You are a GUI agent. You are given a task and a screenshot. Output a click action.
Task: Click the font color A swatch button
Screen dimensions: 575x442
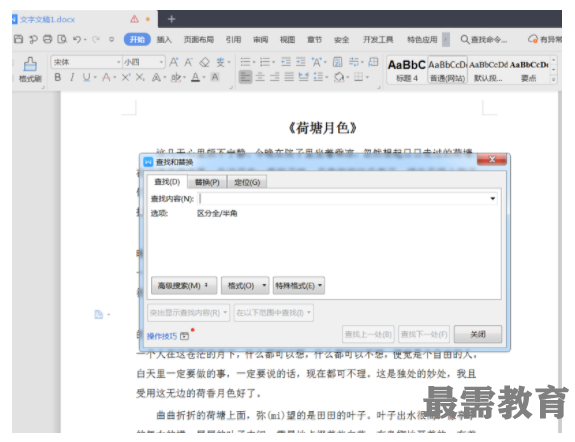click(195, 77)
